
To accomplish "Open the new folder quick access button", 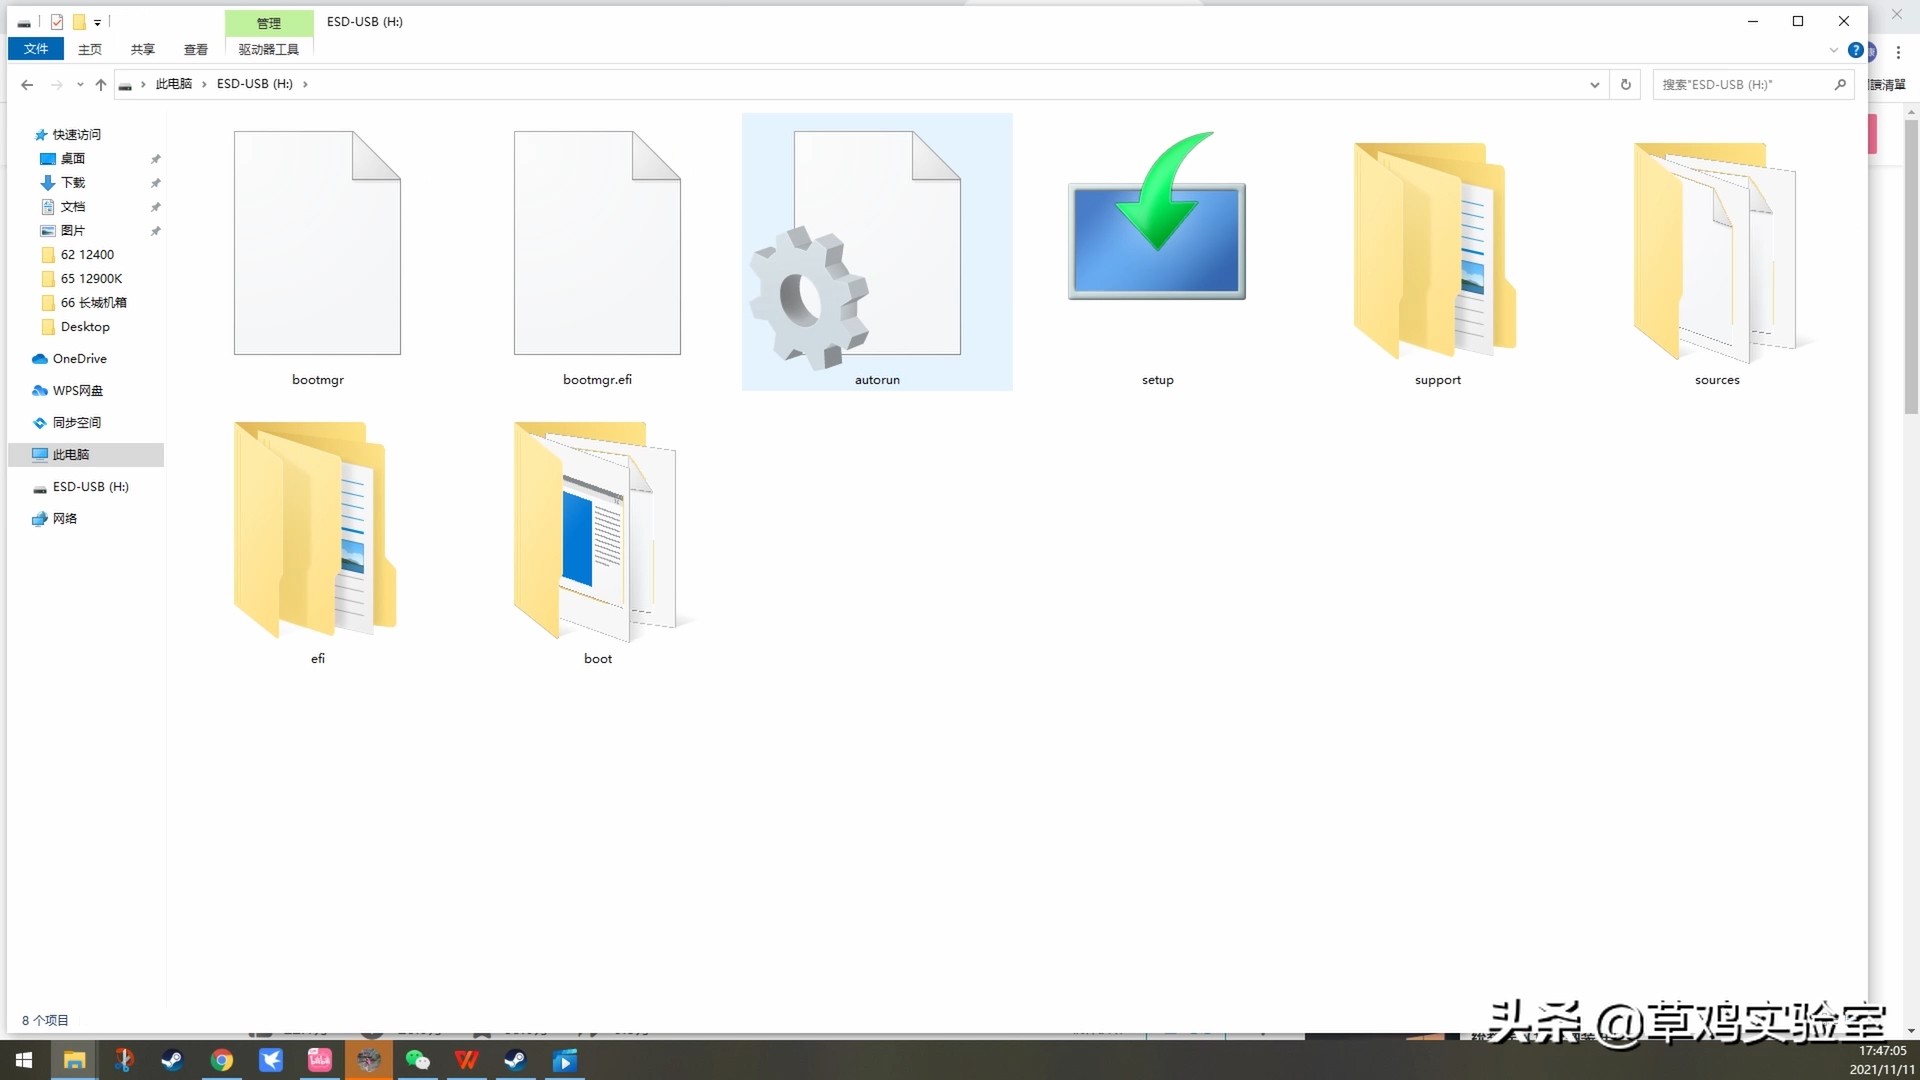I will pyautogui.click(x=78, y=22).
